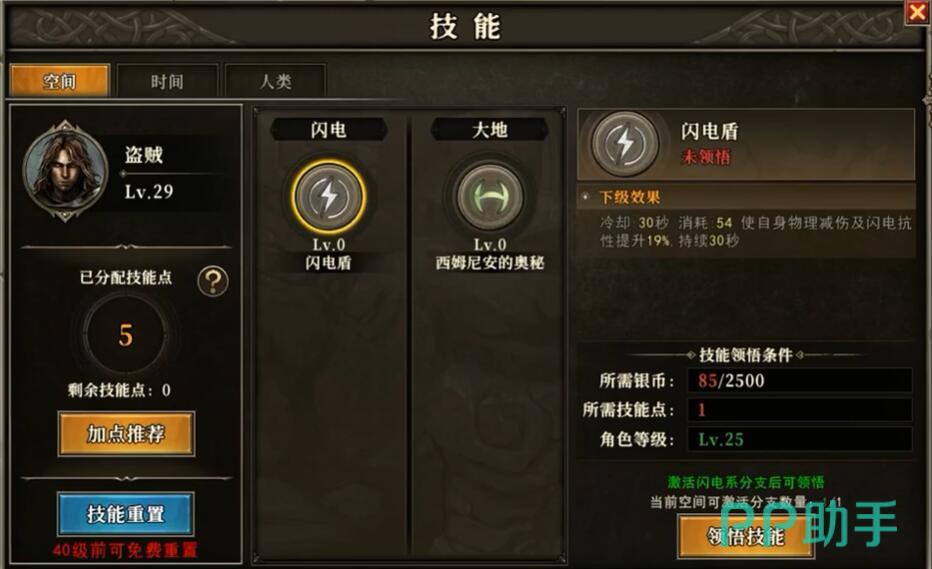
Task: Select the 大地 branch header
Action: pyautogui.click(x=489, y=130)
